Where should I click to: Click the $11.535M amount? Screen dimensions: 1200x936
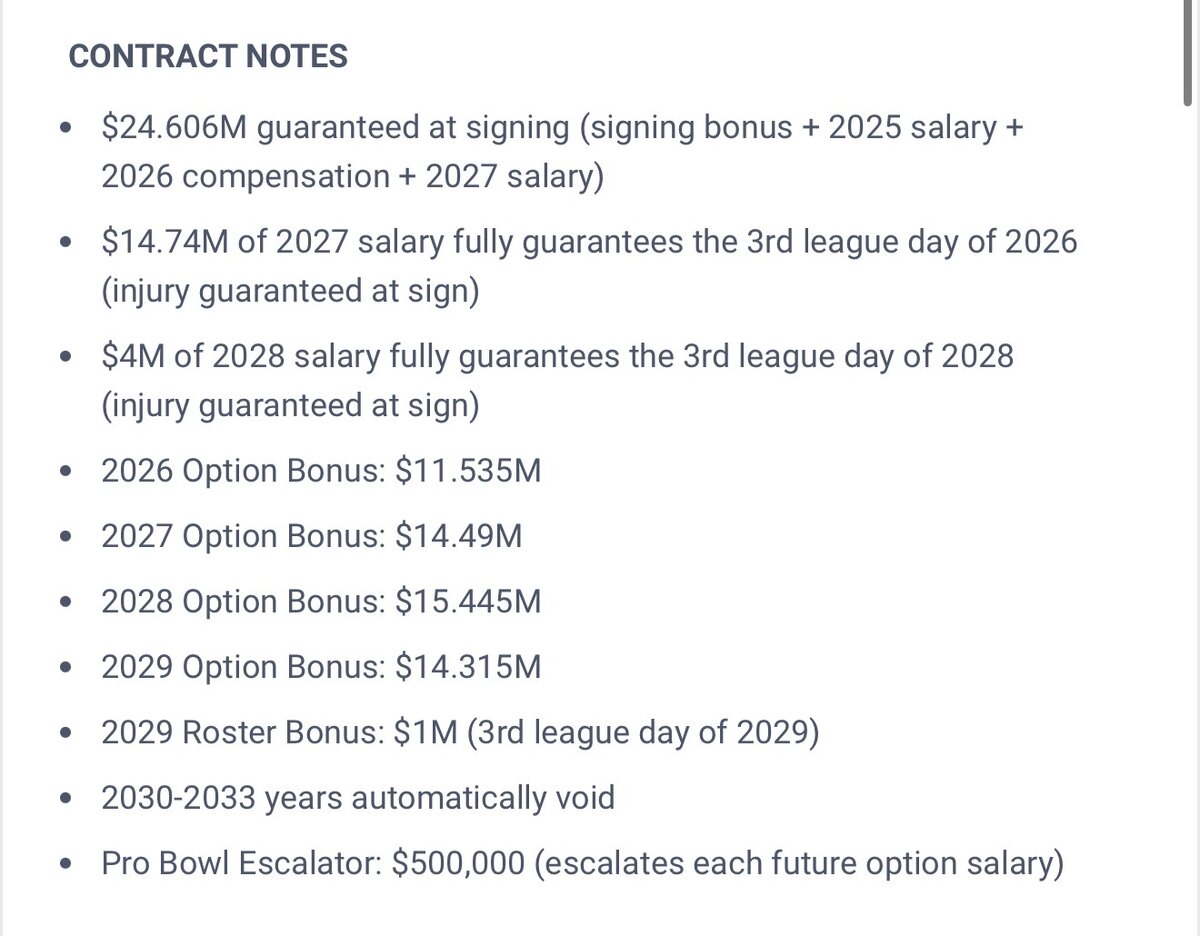click(x=468, y=470)
